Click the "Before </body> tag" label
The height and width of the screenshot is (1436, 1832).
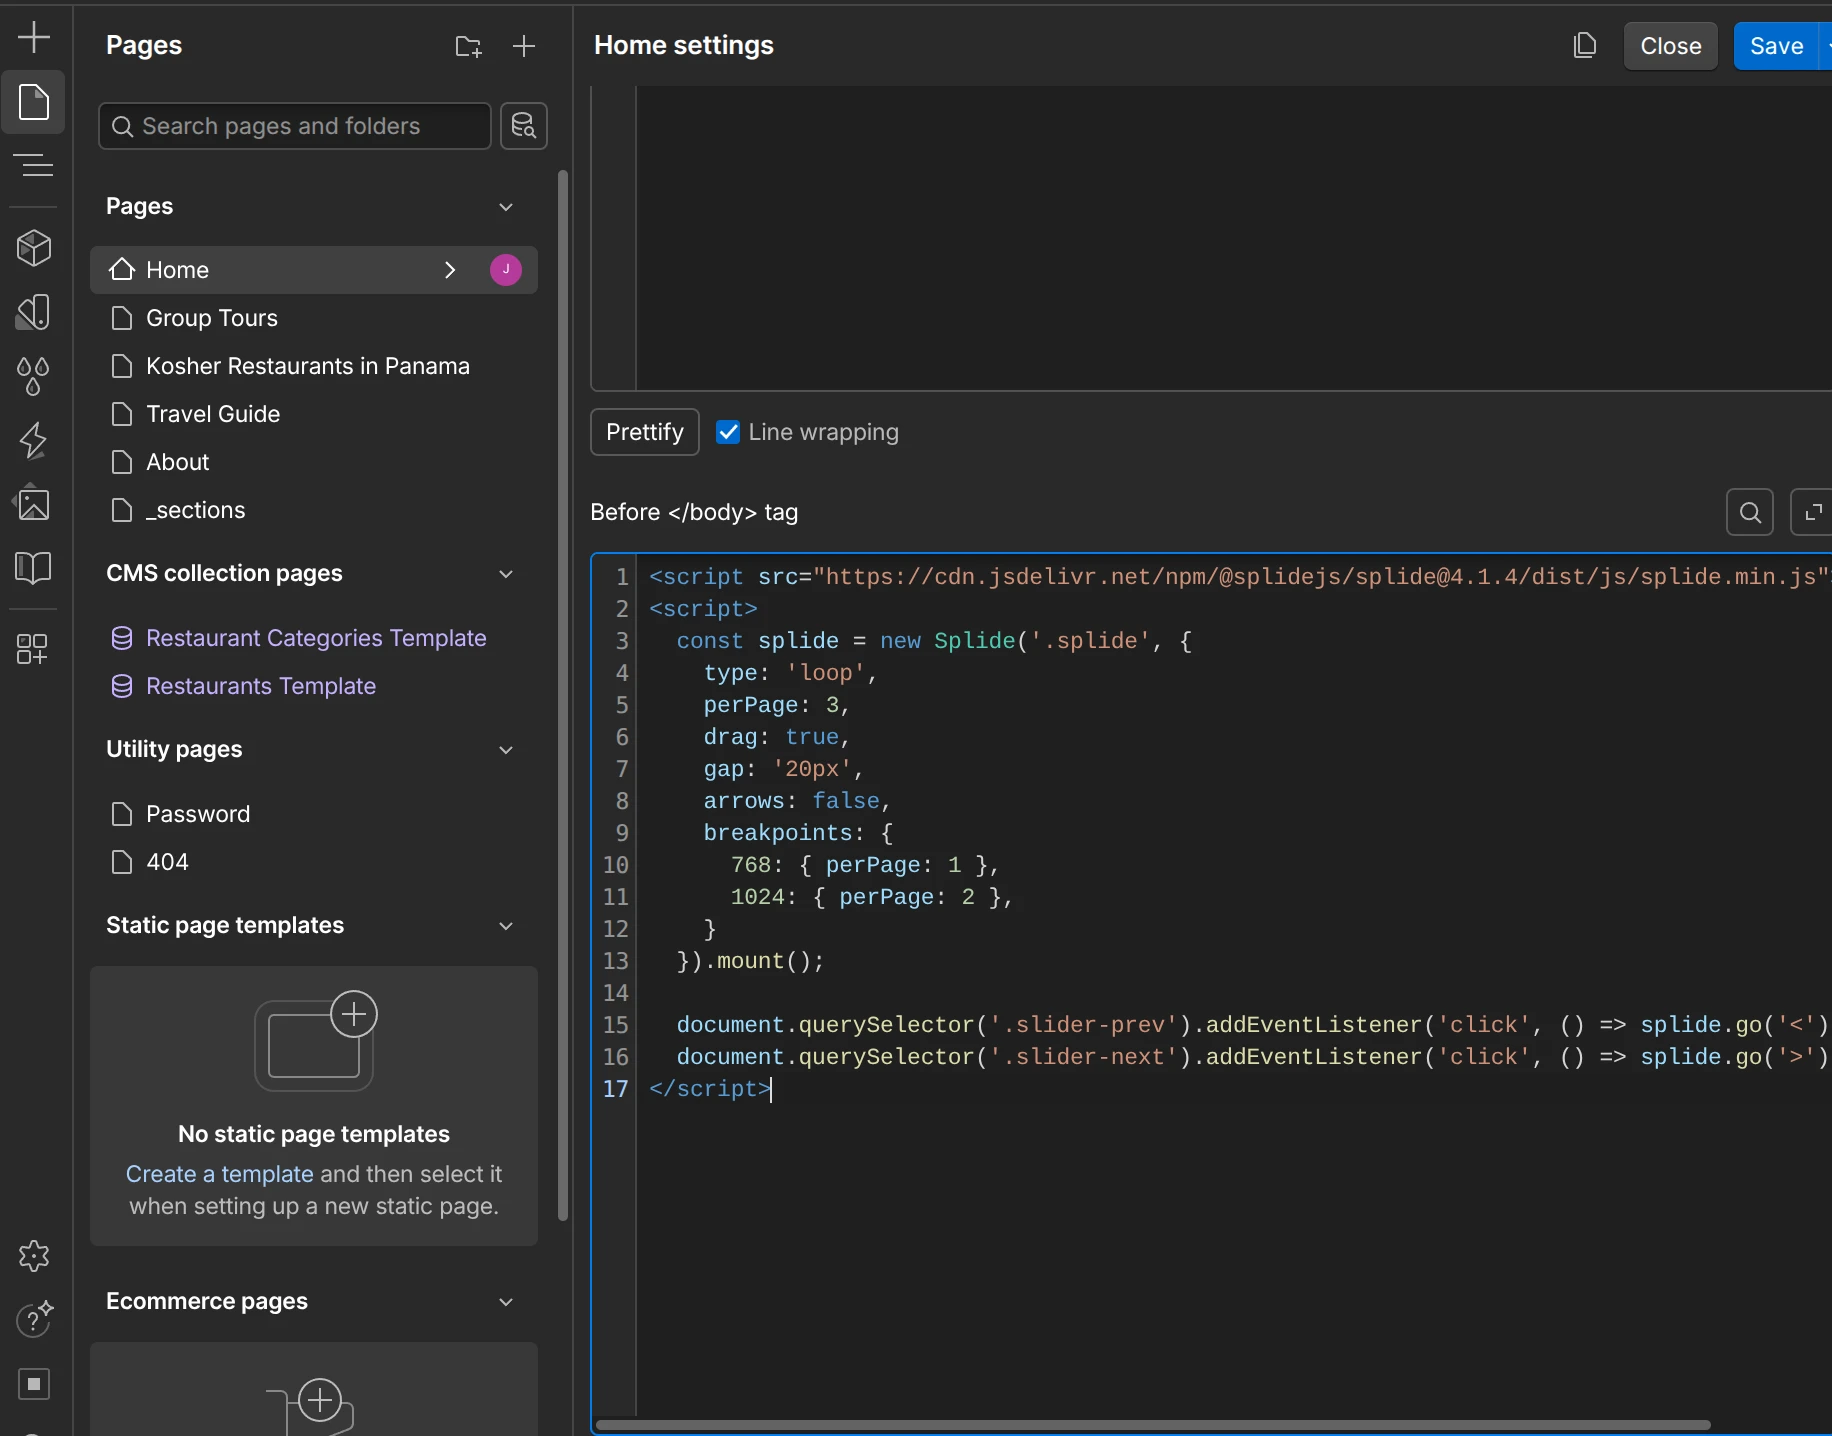(x=694, y=512)
